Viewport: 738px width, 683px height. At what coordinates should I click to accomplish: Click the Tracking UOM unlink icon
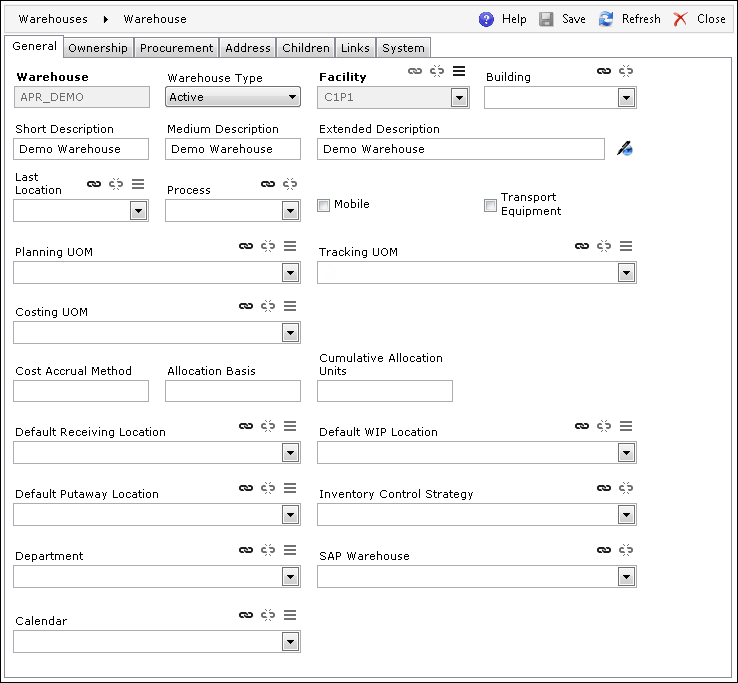coord(604,246)
